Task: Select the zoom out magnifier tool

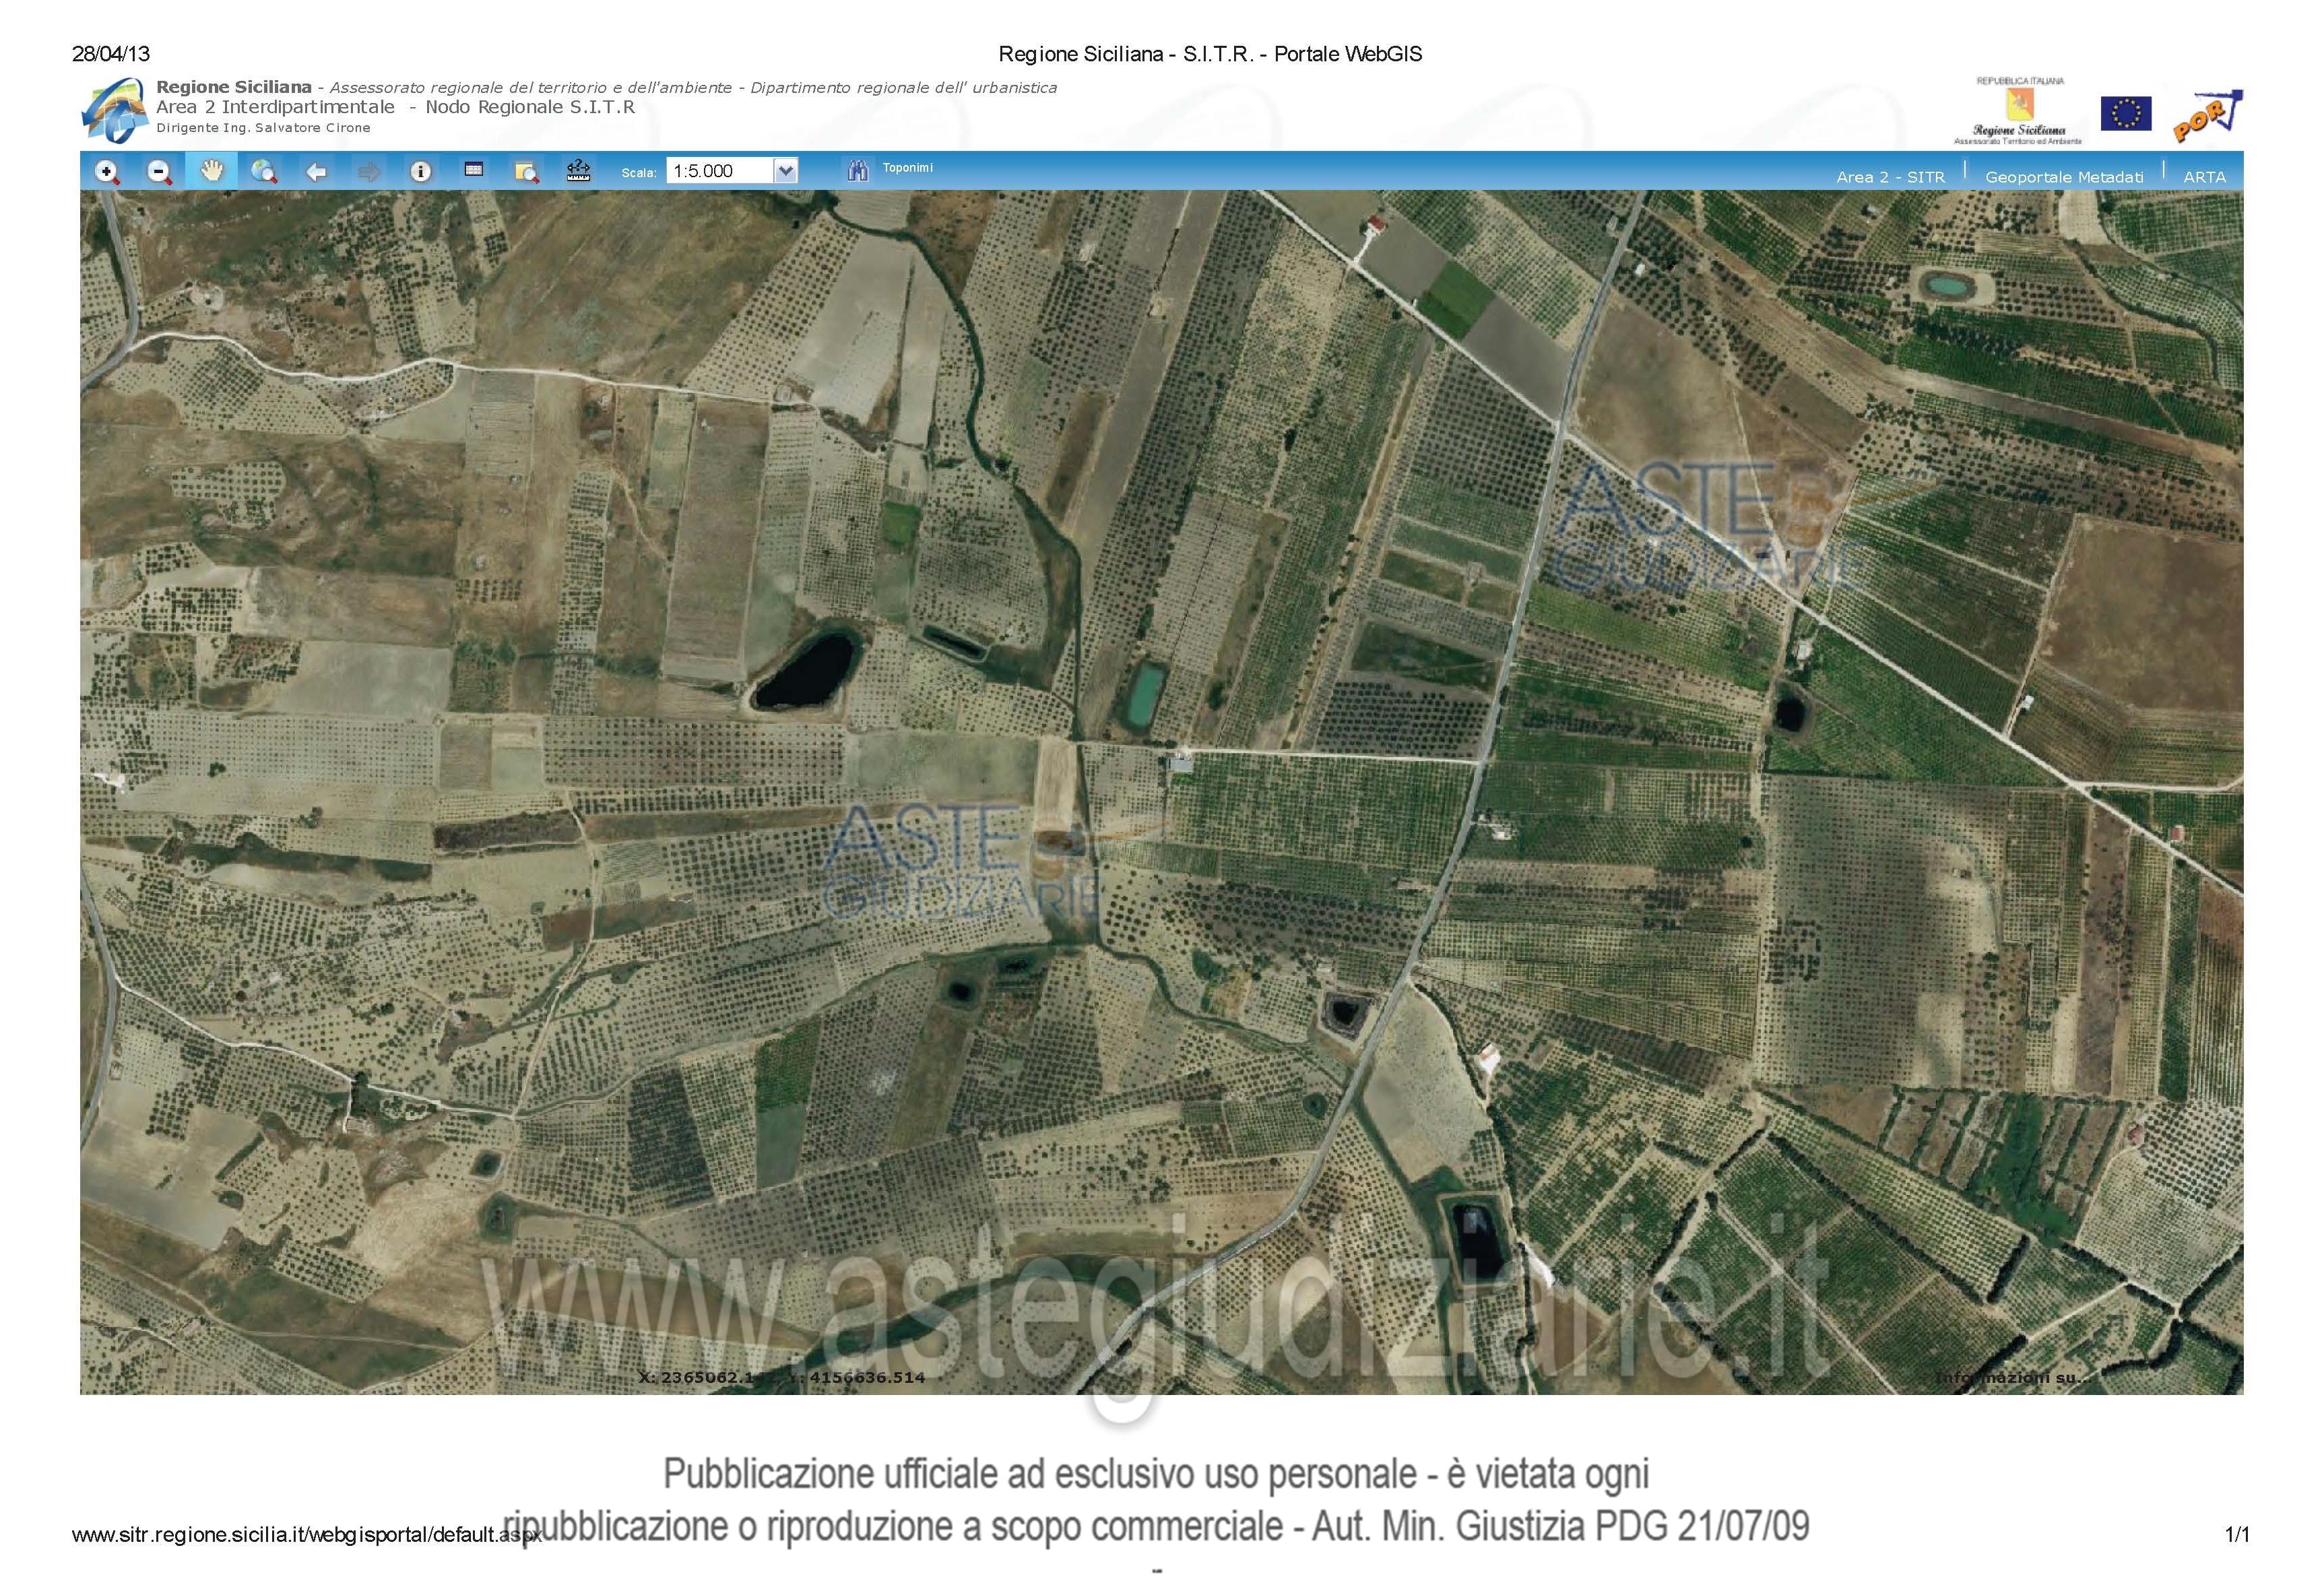Action: point(159,172)
